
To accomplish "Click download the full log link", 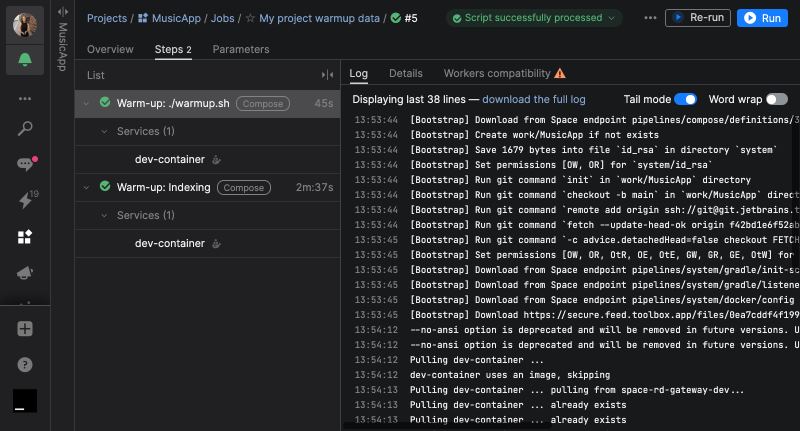I will 534,99.
